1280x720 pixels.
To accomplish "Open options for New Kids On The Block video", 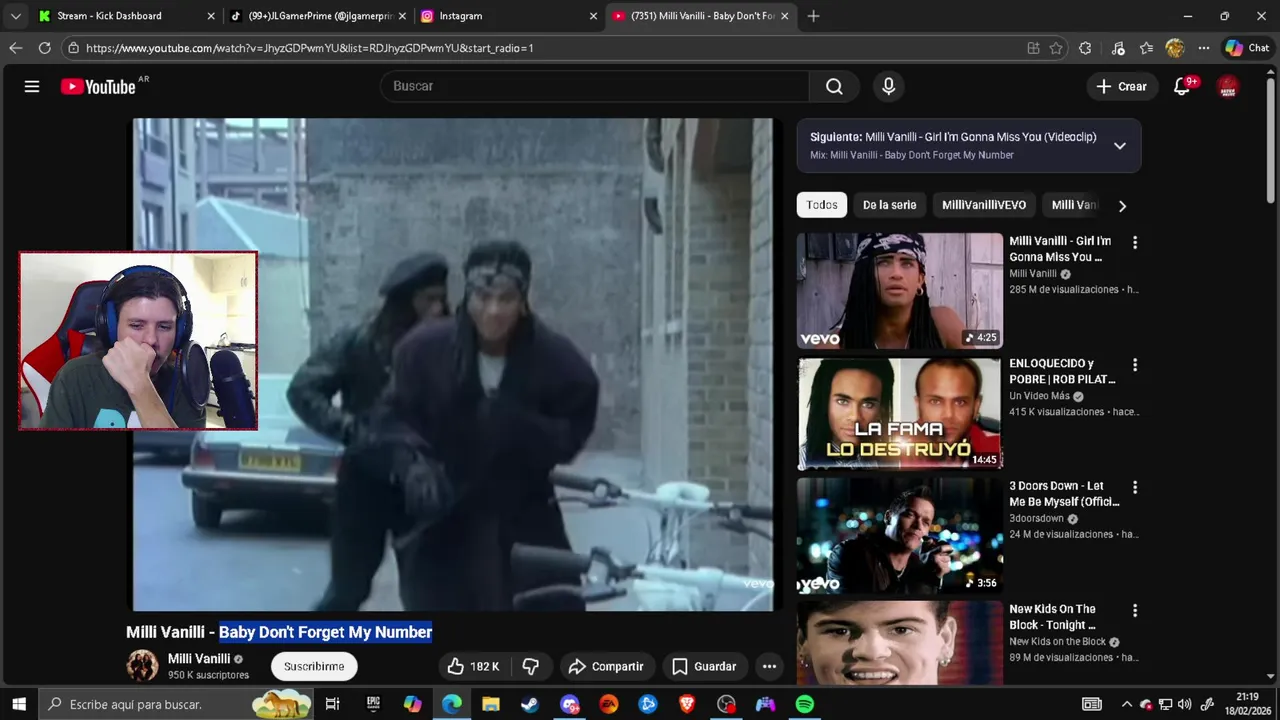I will [x=1134, y=610].
